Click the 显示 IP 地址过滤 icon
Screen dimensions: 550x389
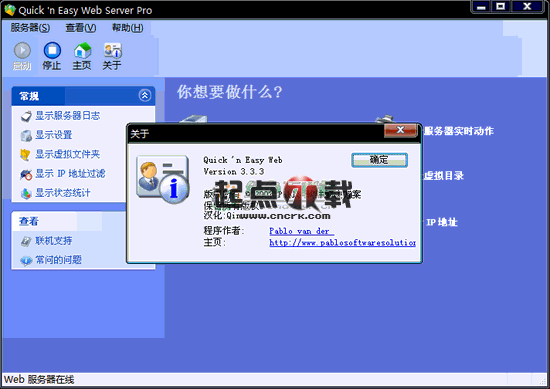click(26, 174)
